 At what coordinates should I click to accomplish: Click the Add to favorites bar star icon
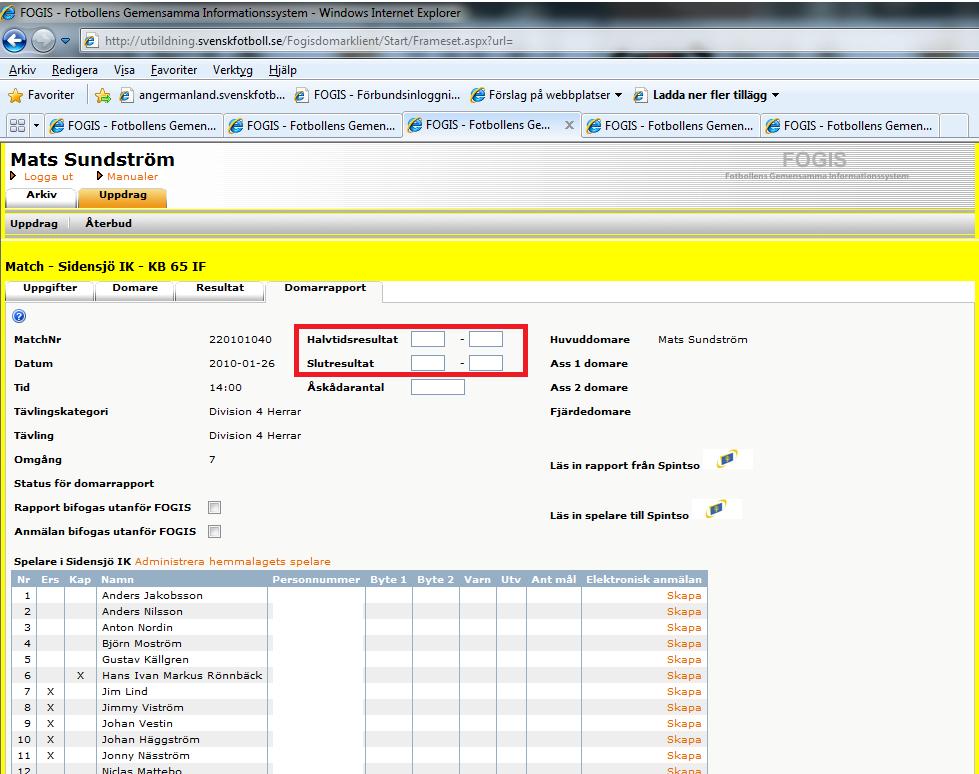click(103, 96)
